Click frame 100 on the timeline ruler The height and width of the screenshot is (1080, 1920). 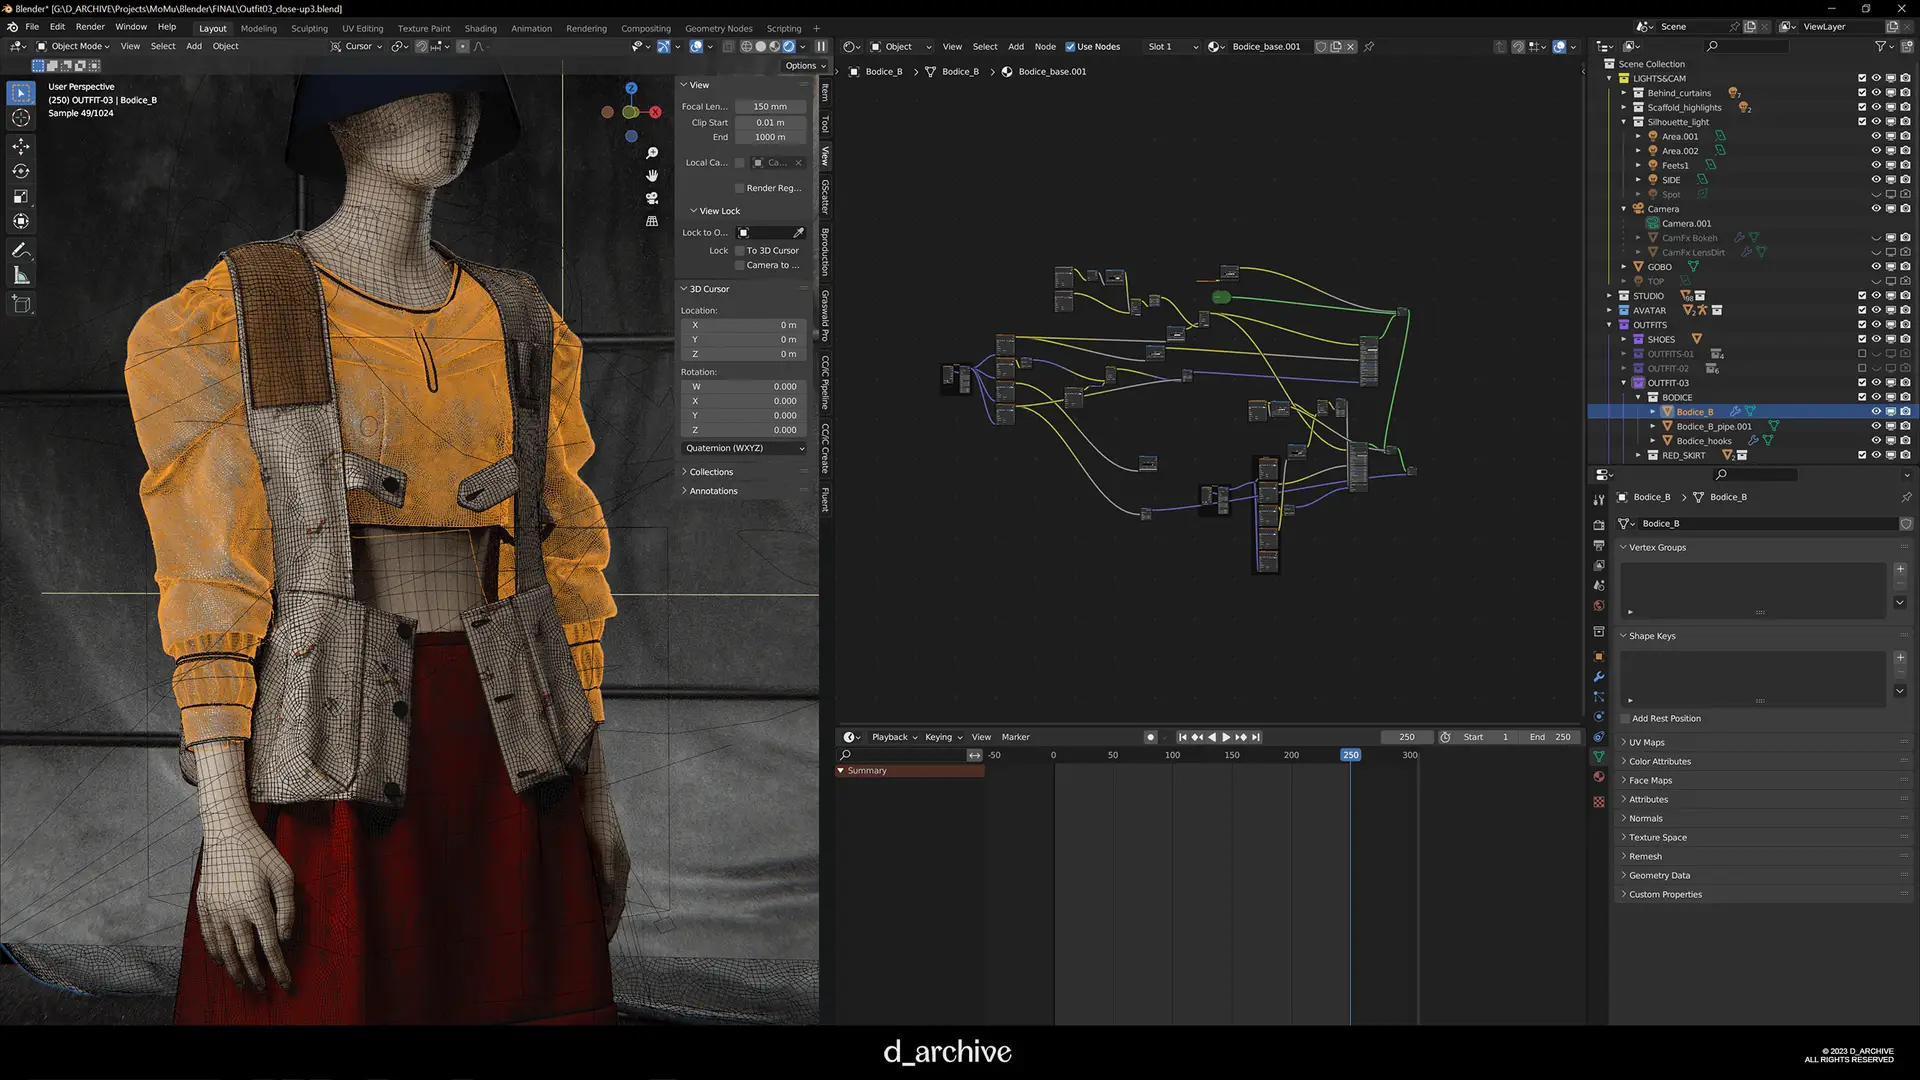coord(1172,756)
